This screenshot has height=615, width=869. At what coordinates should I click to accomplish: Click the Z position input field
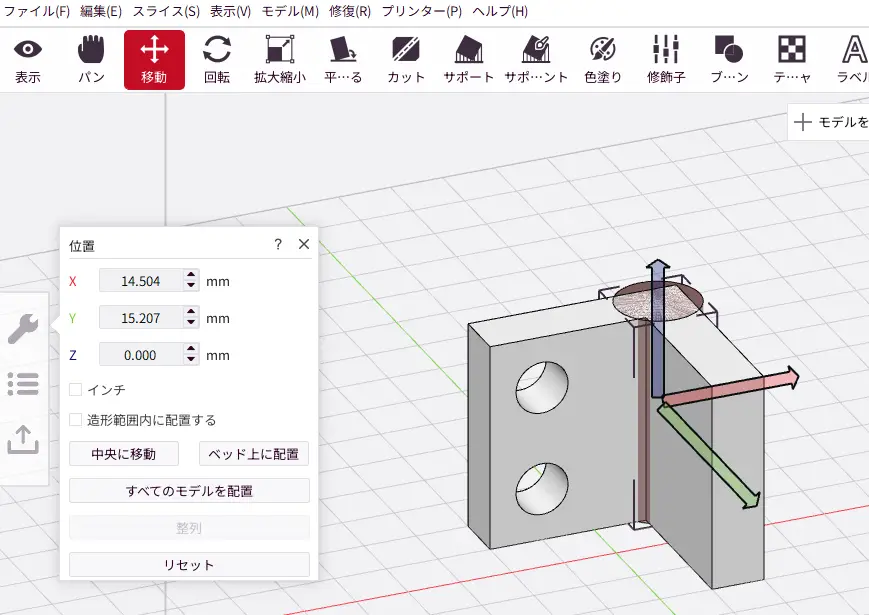[141, 355]
